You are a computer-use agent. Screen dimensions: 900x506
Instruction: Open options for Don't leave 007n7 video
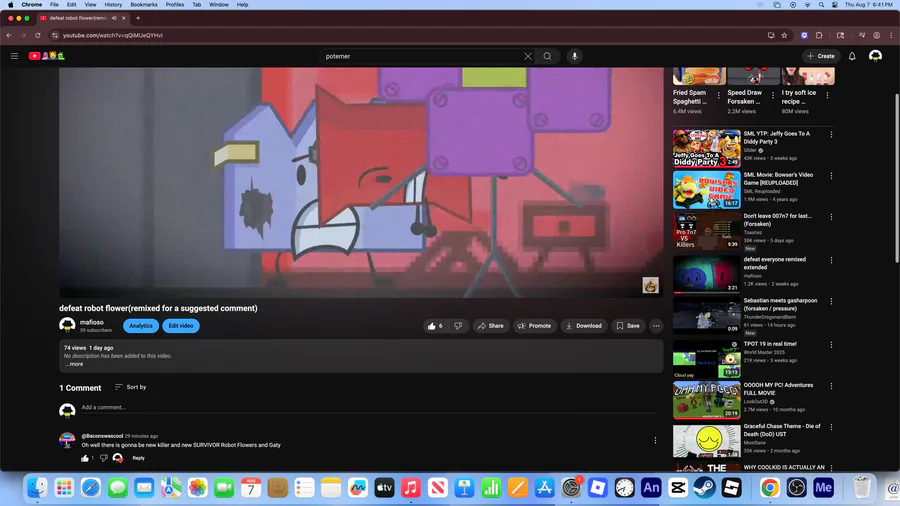click(831, 217)
